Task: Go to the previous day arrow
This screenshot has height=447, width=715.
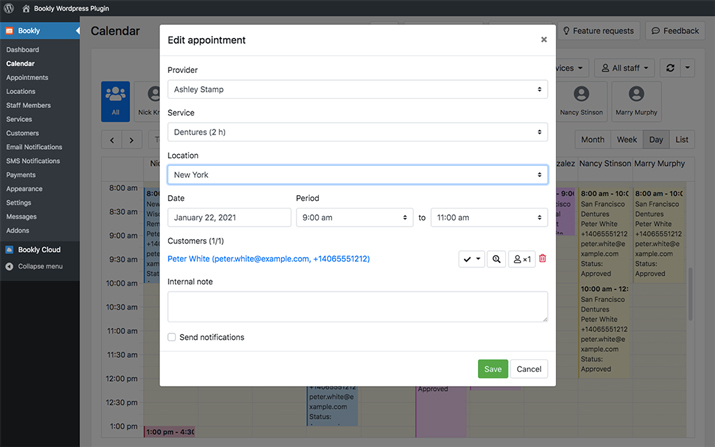Action: click(x=112, y=140)
